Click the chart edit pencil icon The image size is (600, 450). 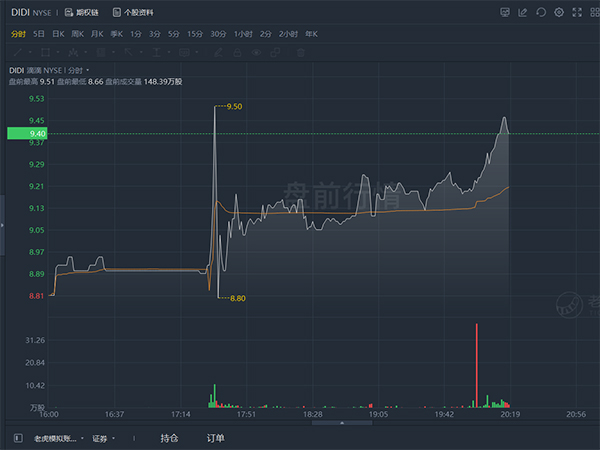pos(523,12)
